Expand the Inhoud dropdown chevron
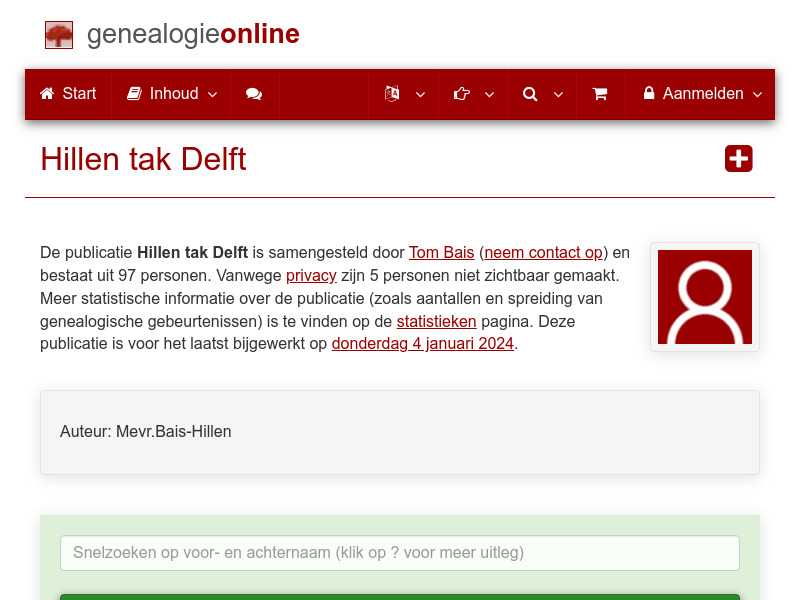This screenshot has width=800, height=600. pyautogui.click(x=213, y=94)
